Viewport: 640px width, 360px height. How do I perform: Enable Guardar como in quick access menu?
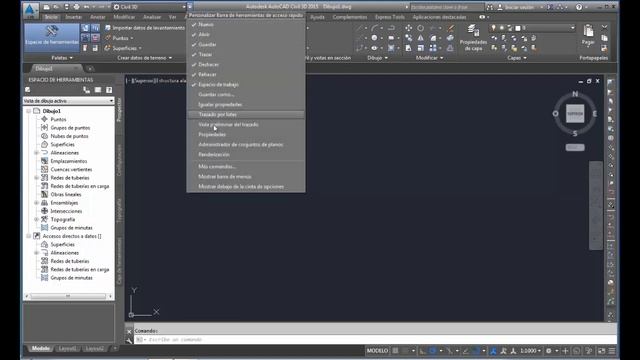click(x=246, y=94)
